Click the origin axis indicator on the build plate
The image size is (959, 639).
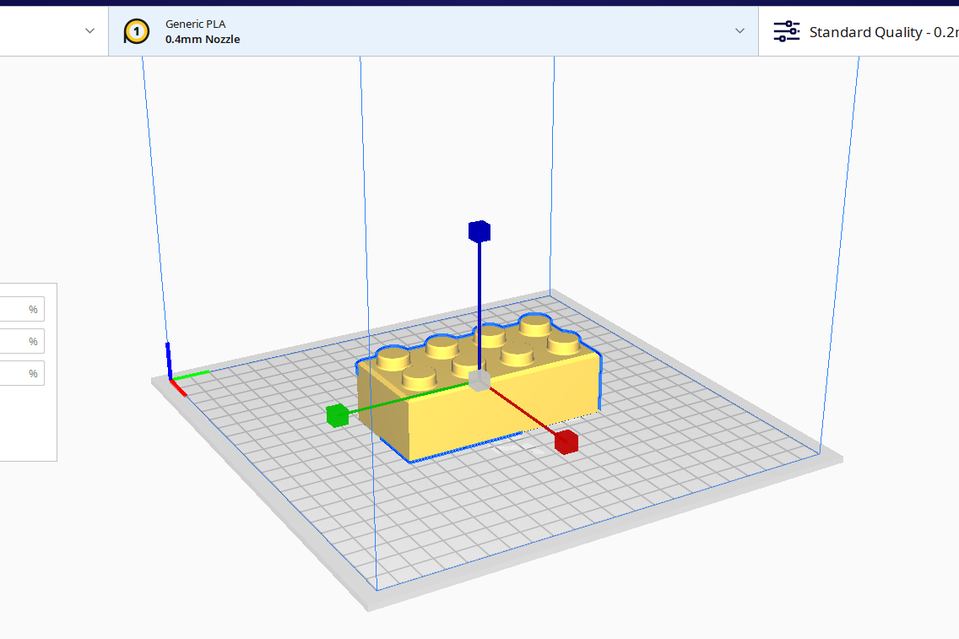(x=172, y=381)
